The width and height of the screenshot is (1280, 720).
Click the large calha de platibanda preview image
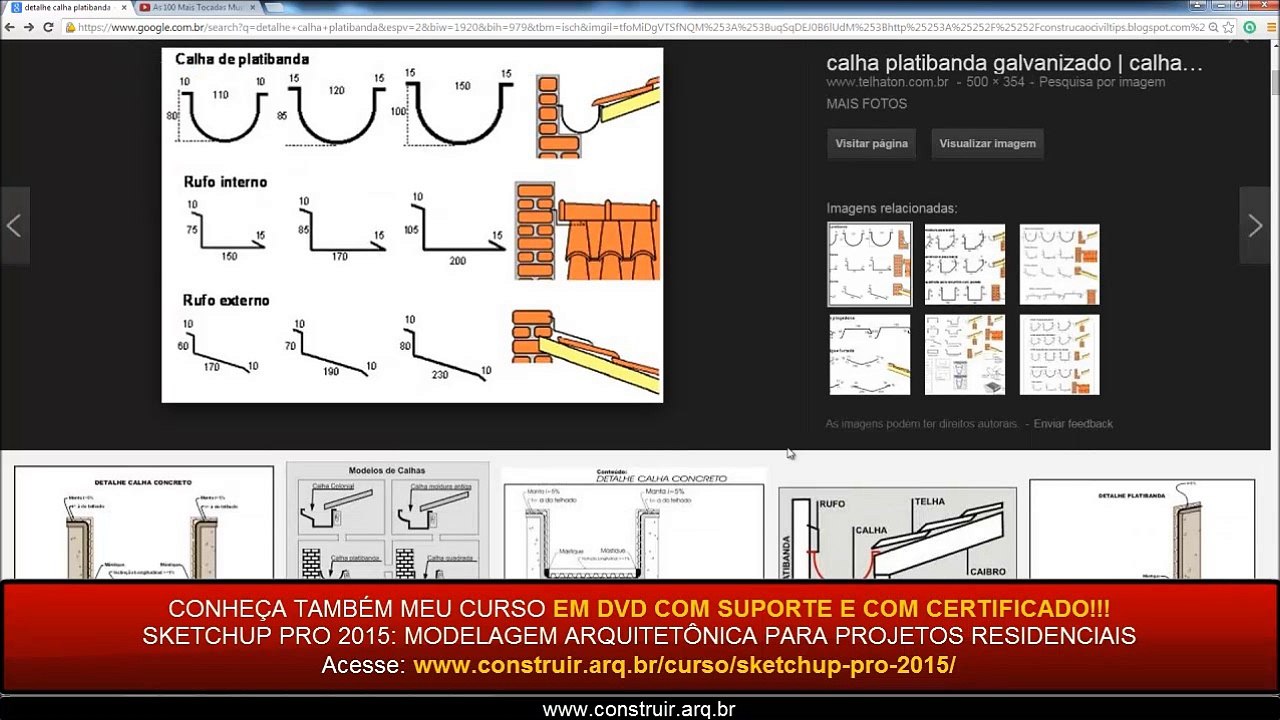412,225
